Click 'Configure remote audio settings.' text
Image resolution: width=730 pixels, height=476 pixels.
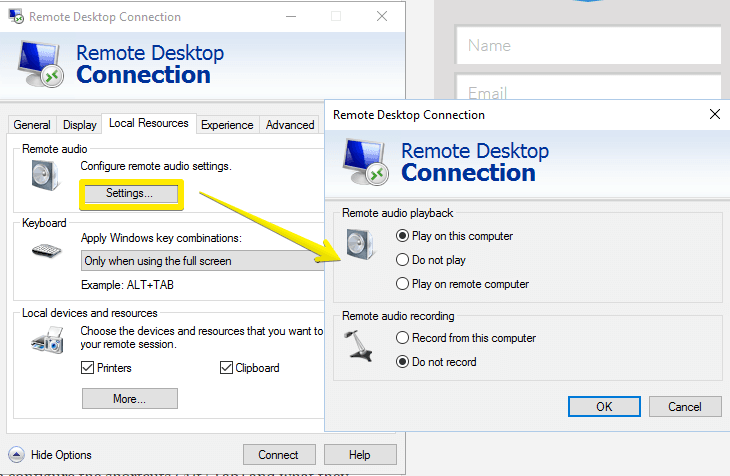156,166
